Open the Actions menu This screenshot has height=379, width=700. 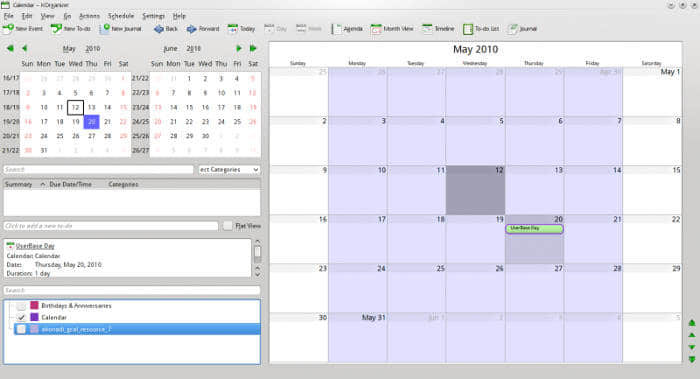[x=89, y=16]
